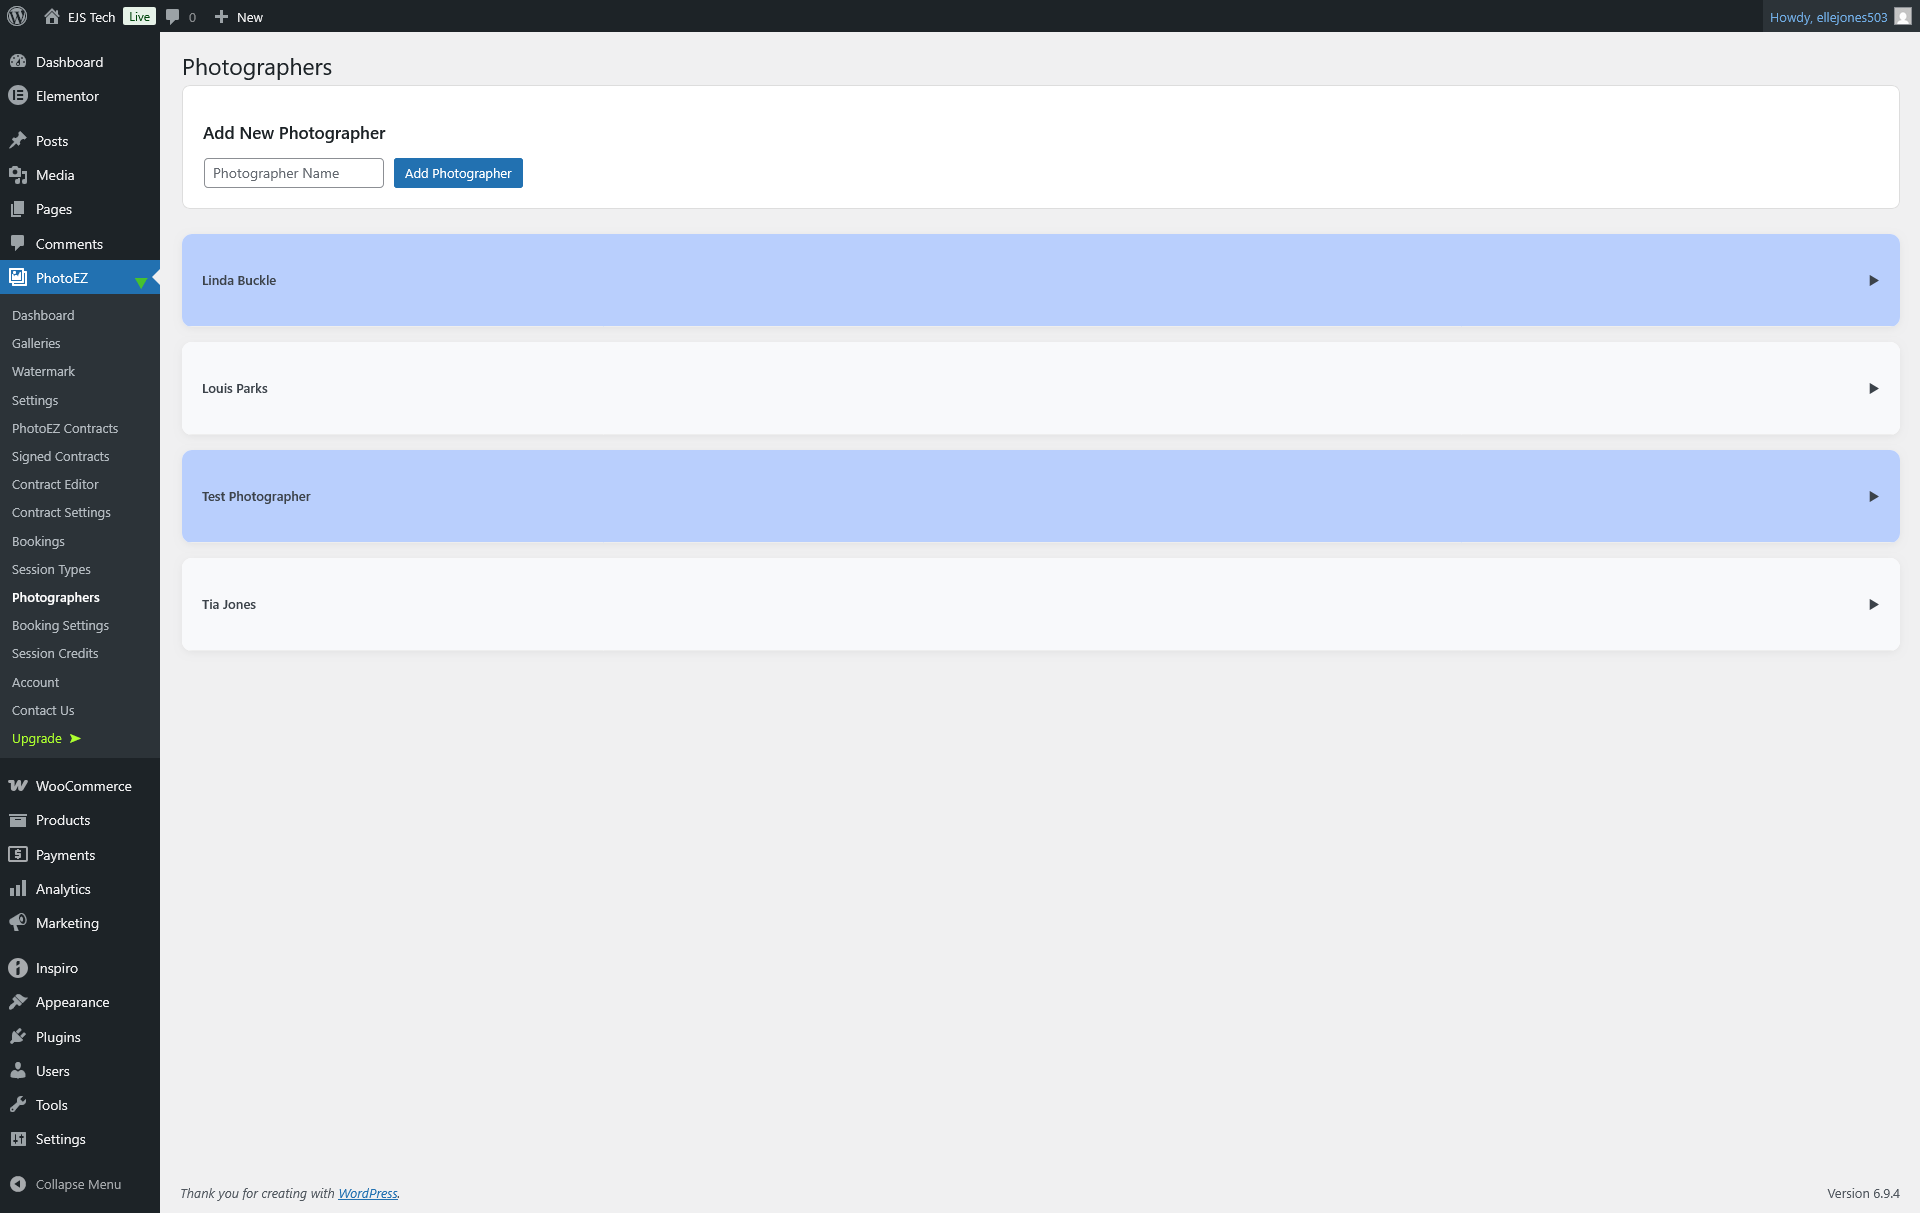This screenshot has width=1920, height=1213.
Task: Open the WooCommerce icon in sidebar
Action: 18,786
